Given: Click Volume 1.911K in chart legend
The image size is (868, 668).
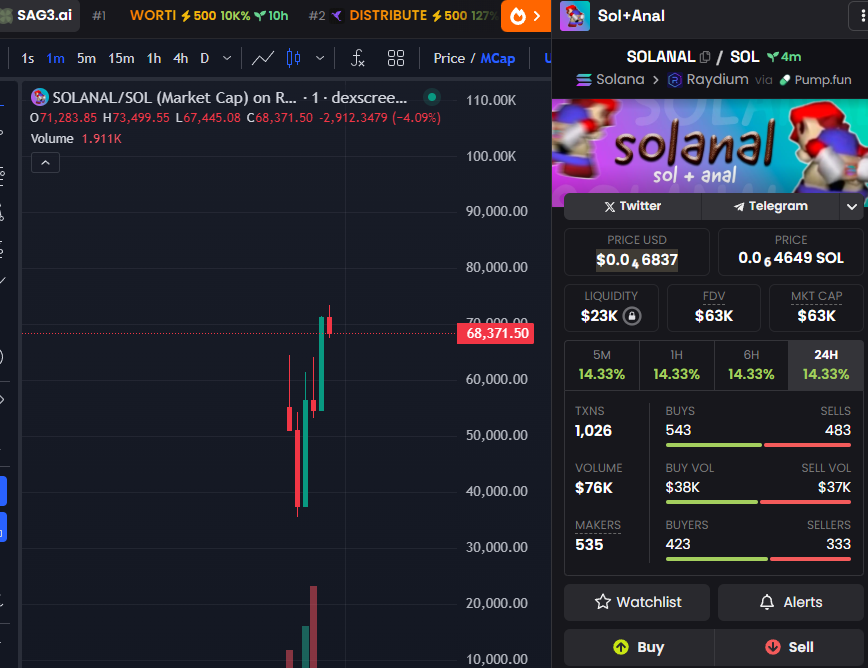Looking at the screenshot, I should tap(76, 138).
